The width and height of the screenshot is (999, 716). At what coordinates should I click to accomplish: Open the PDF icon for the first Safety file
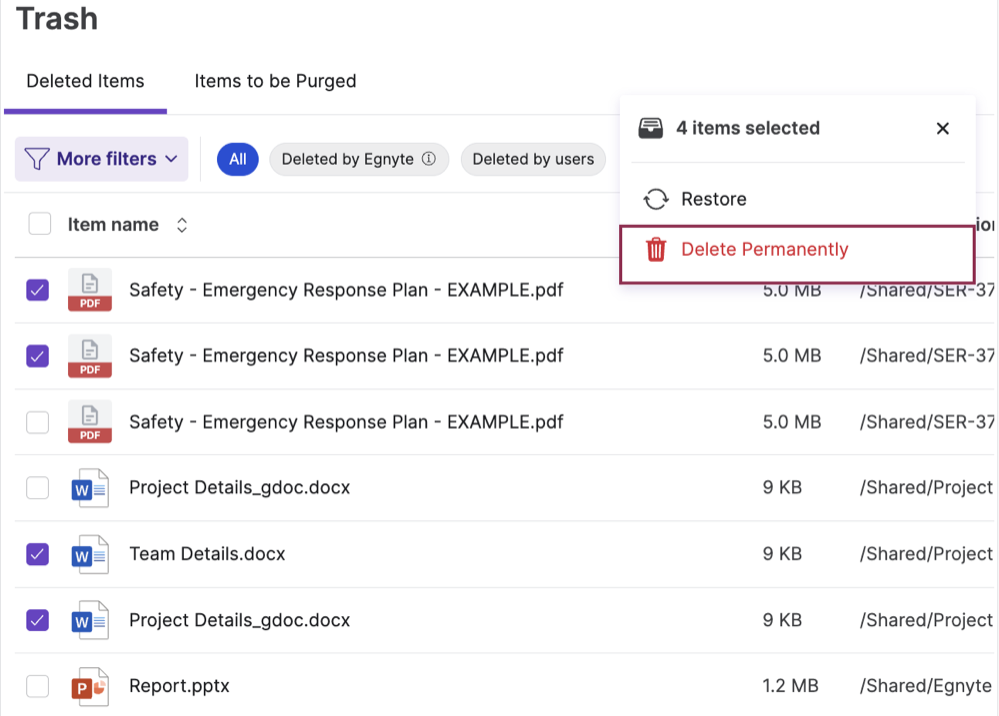point(89,290)
